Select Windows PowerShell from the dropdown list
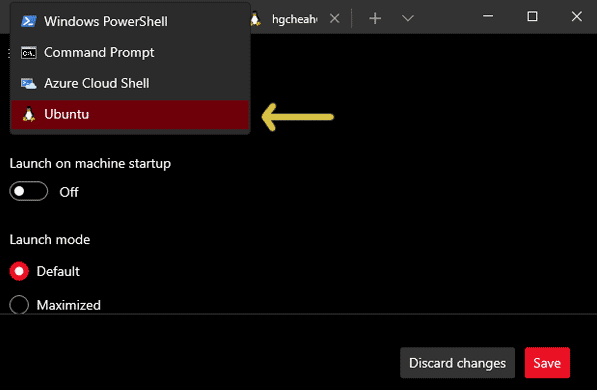597x390 pixels. click(x=130, y=21)
